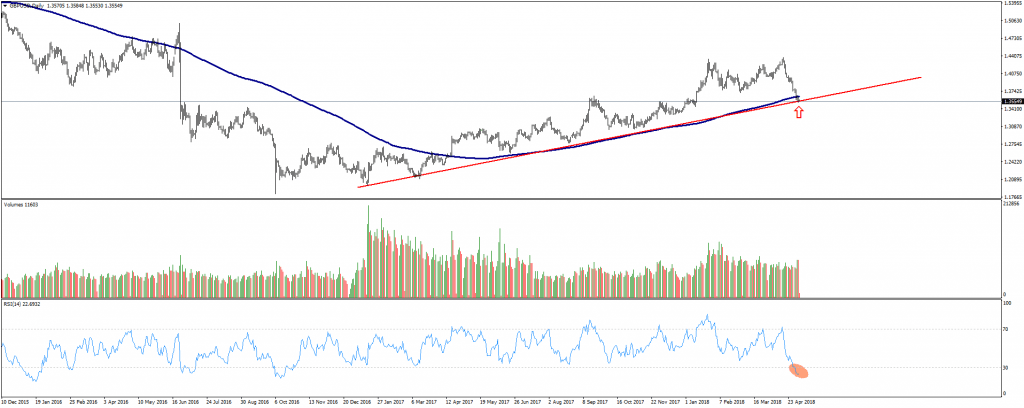
Task: Click the 1 Jan 2018 date on time axis
Action: click(699, 402)
